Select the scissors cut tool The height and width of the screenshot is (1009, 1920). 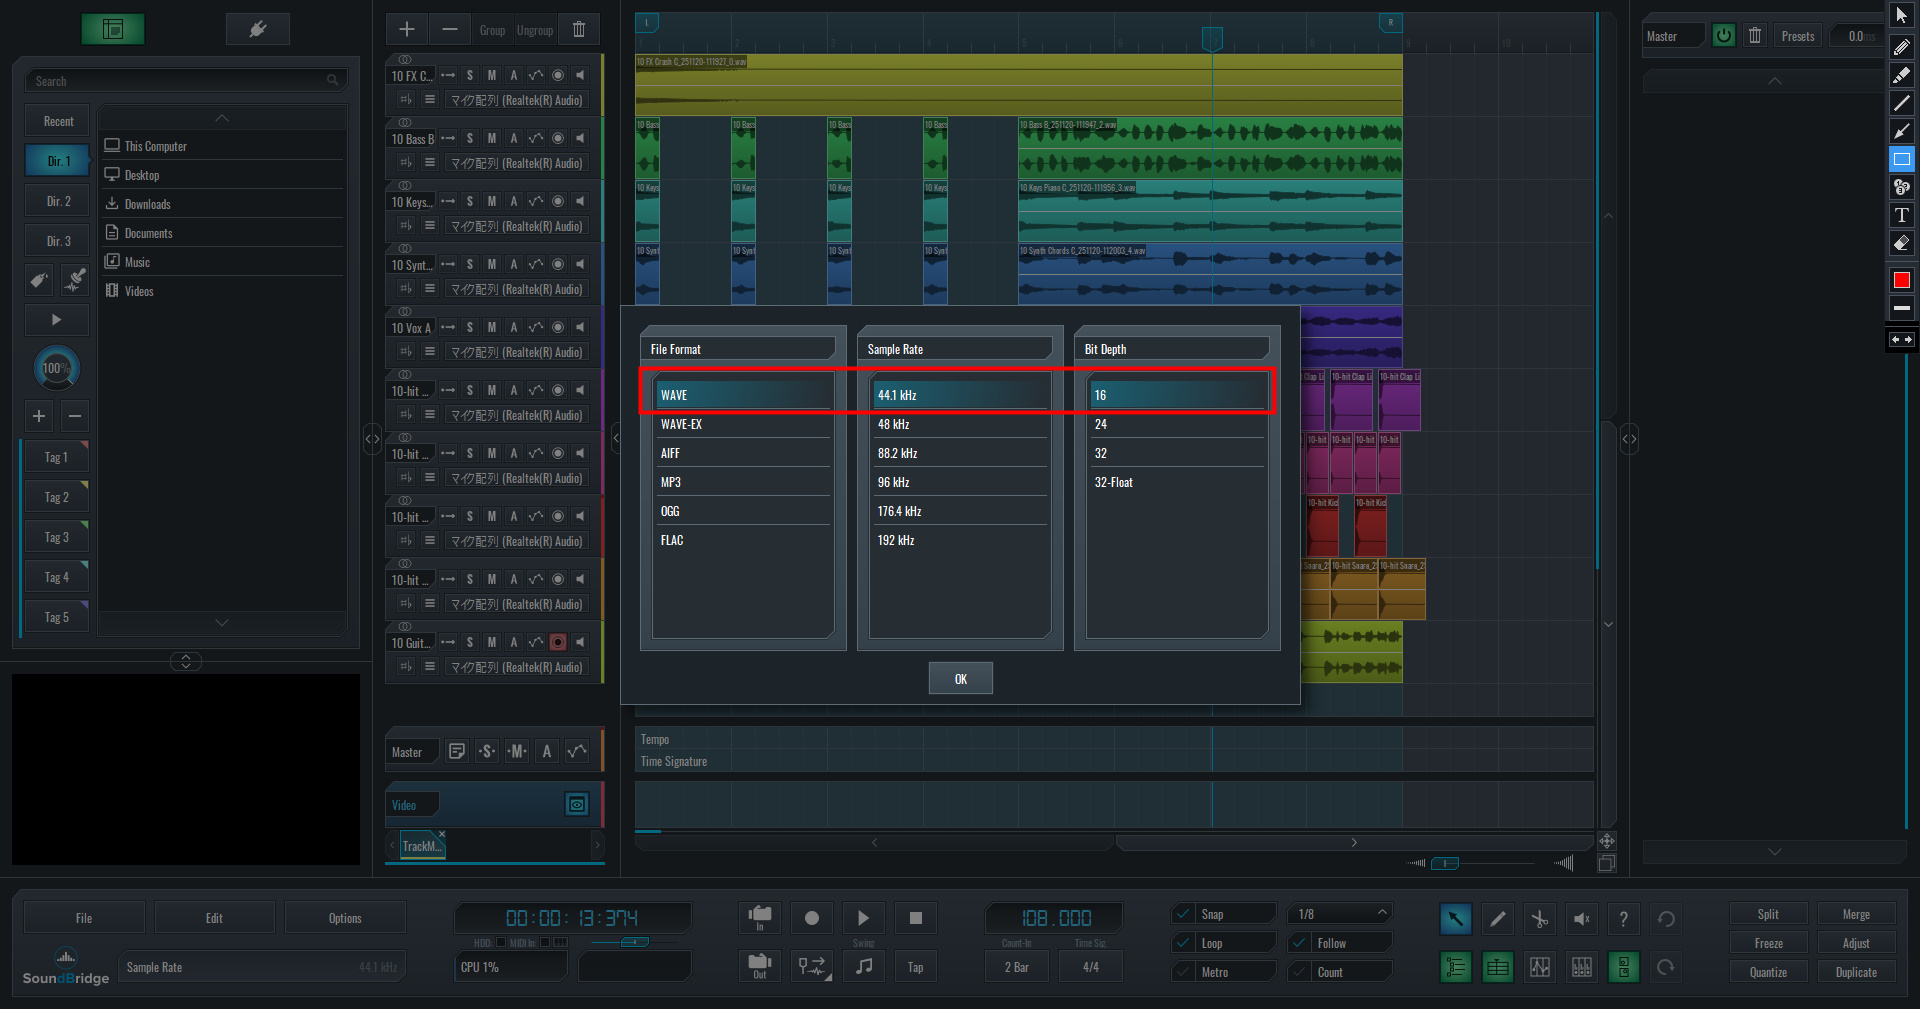1539,919
